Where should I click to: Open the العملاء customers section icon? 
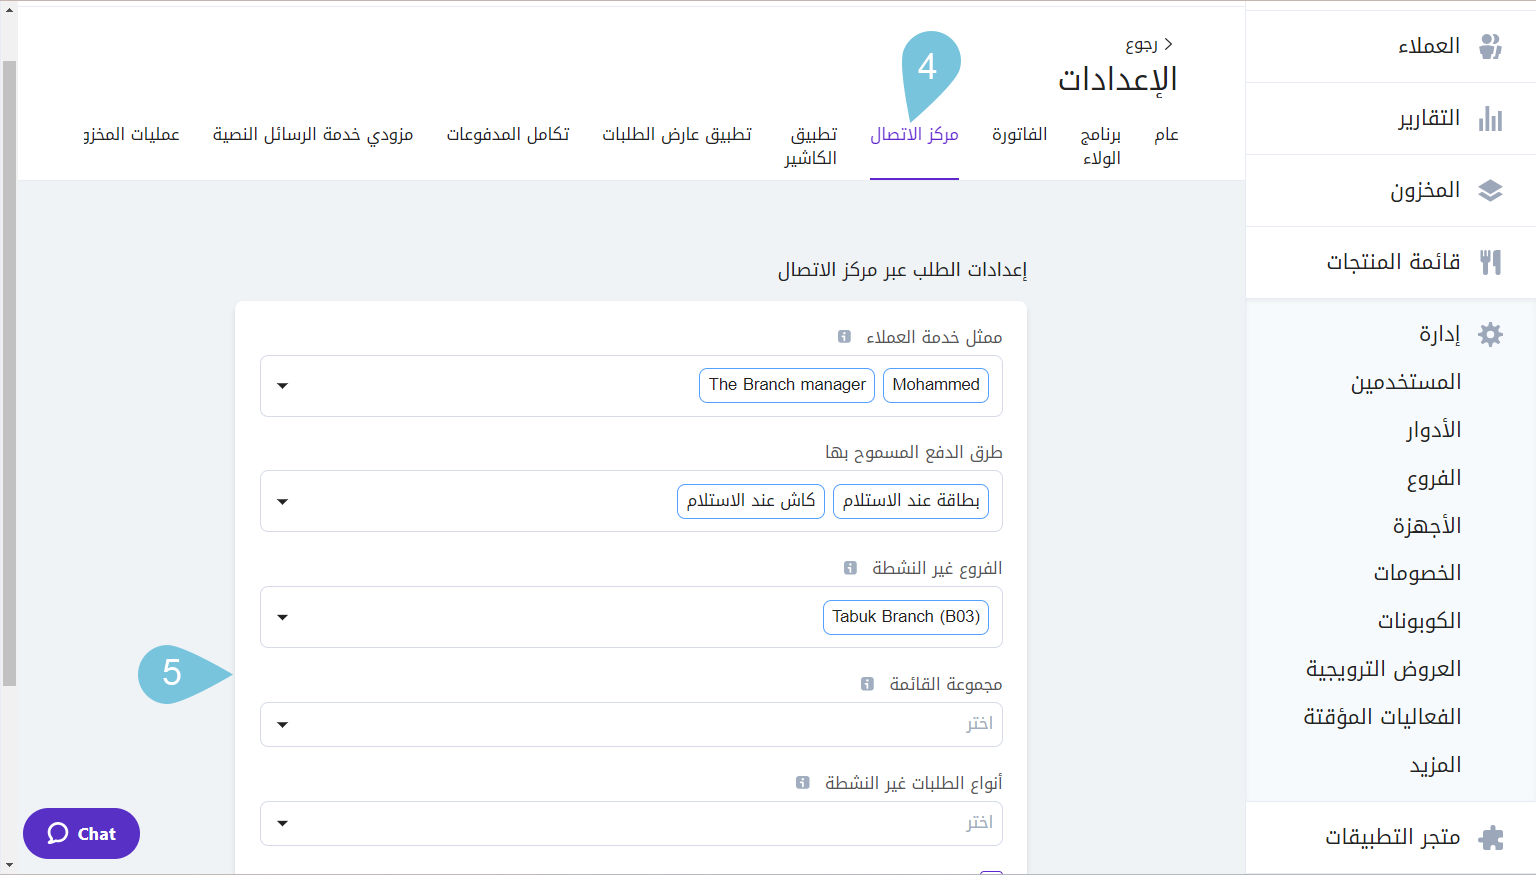(x=1491, y=45)
